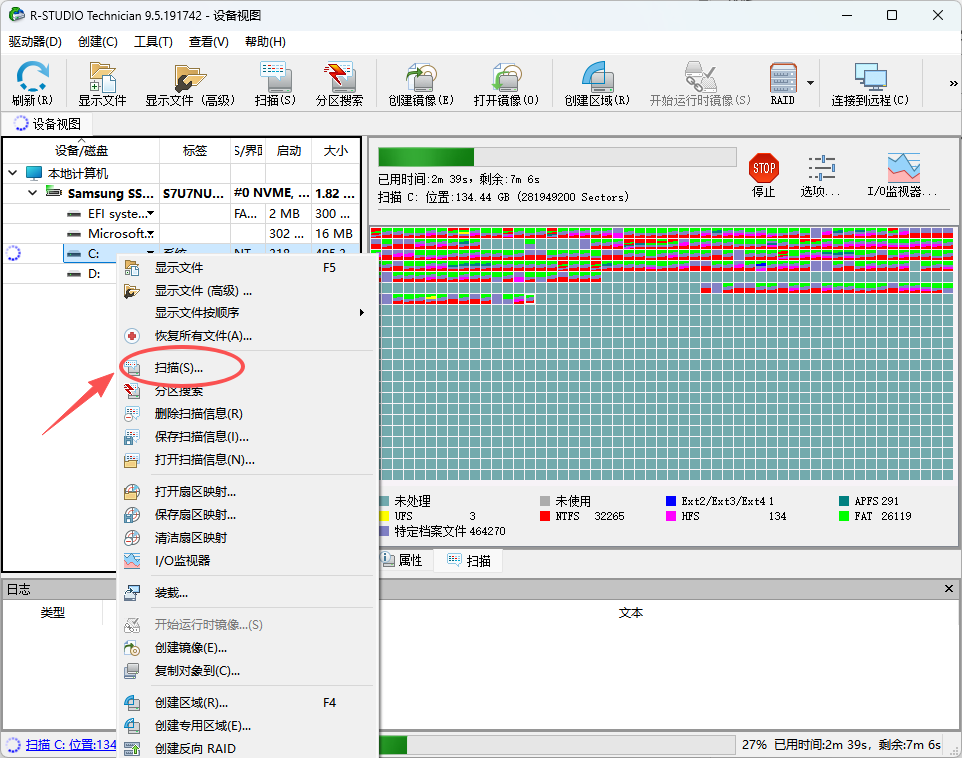Click the 刷新 (Refresh) toolbar icon
962x758 pixels.
pos(31,82)
